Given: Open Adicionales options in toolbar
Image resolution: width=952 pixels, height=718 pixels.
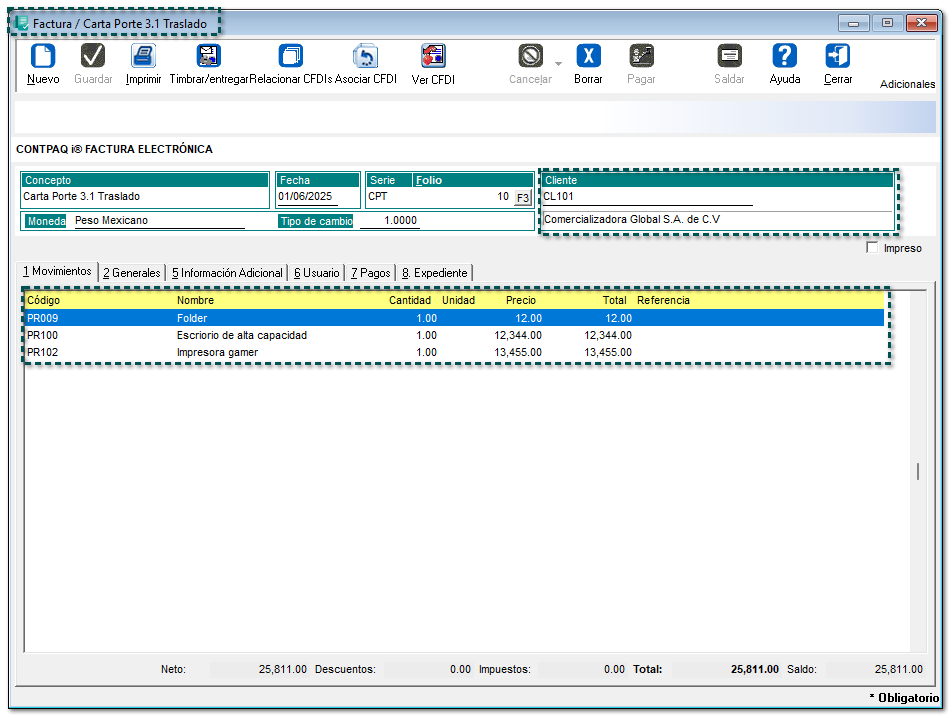Looking at the screenshot, I should pos(907,85).
